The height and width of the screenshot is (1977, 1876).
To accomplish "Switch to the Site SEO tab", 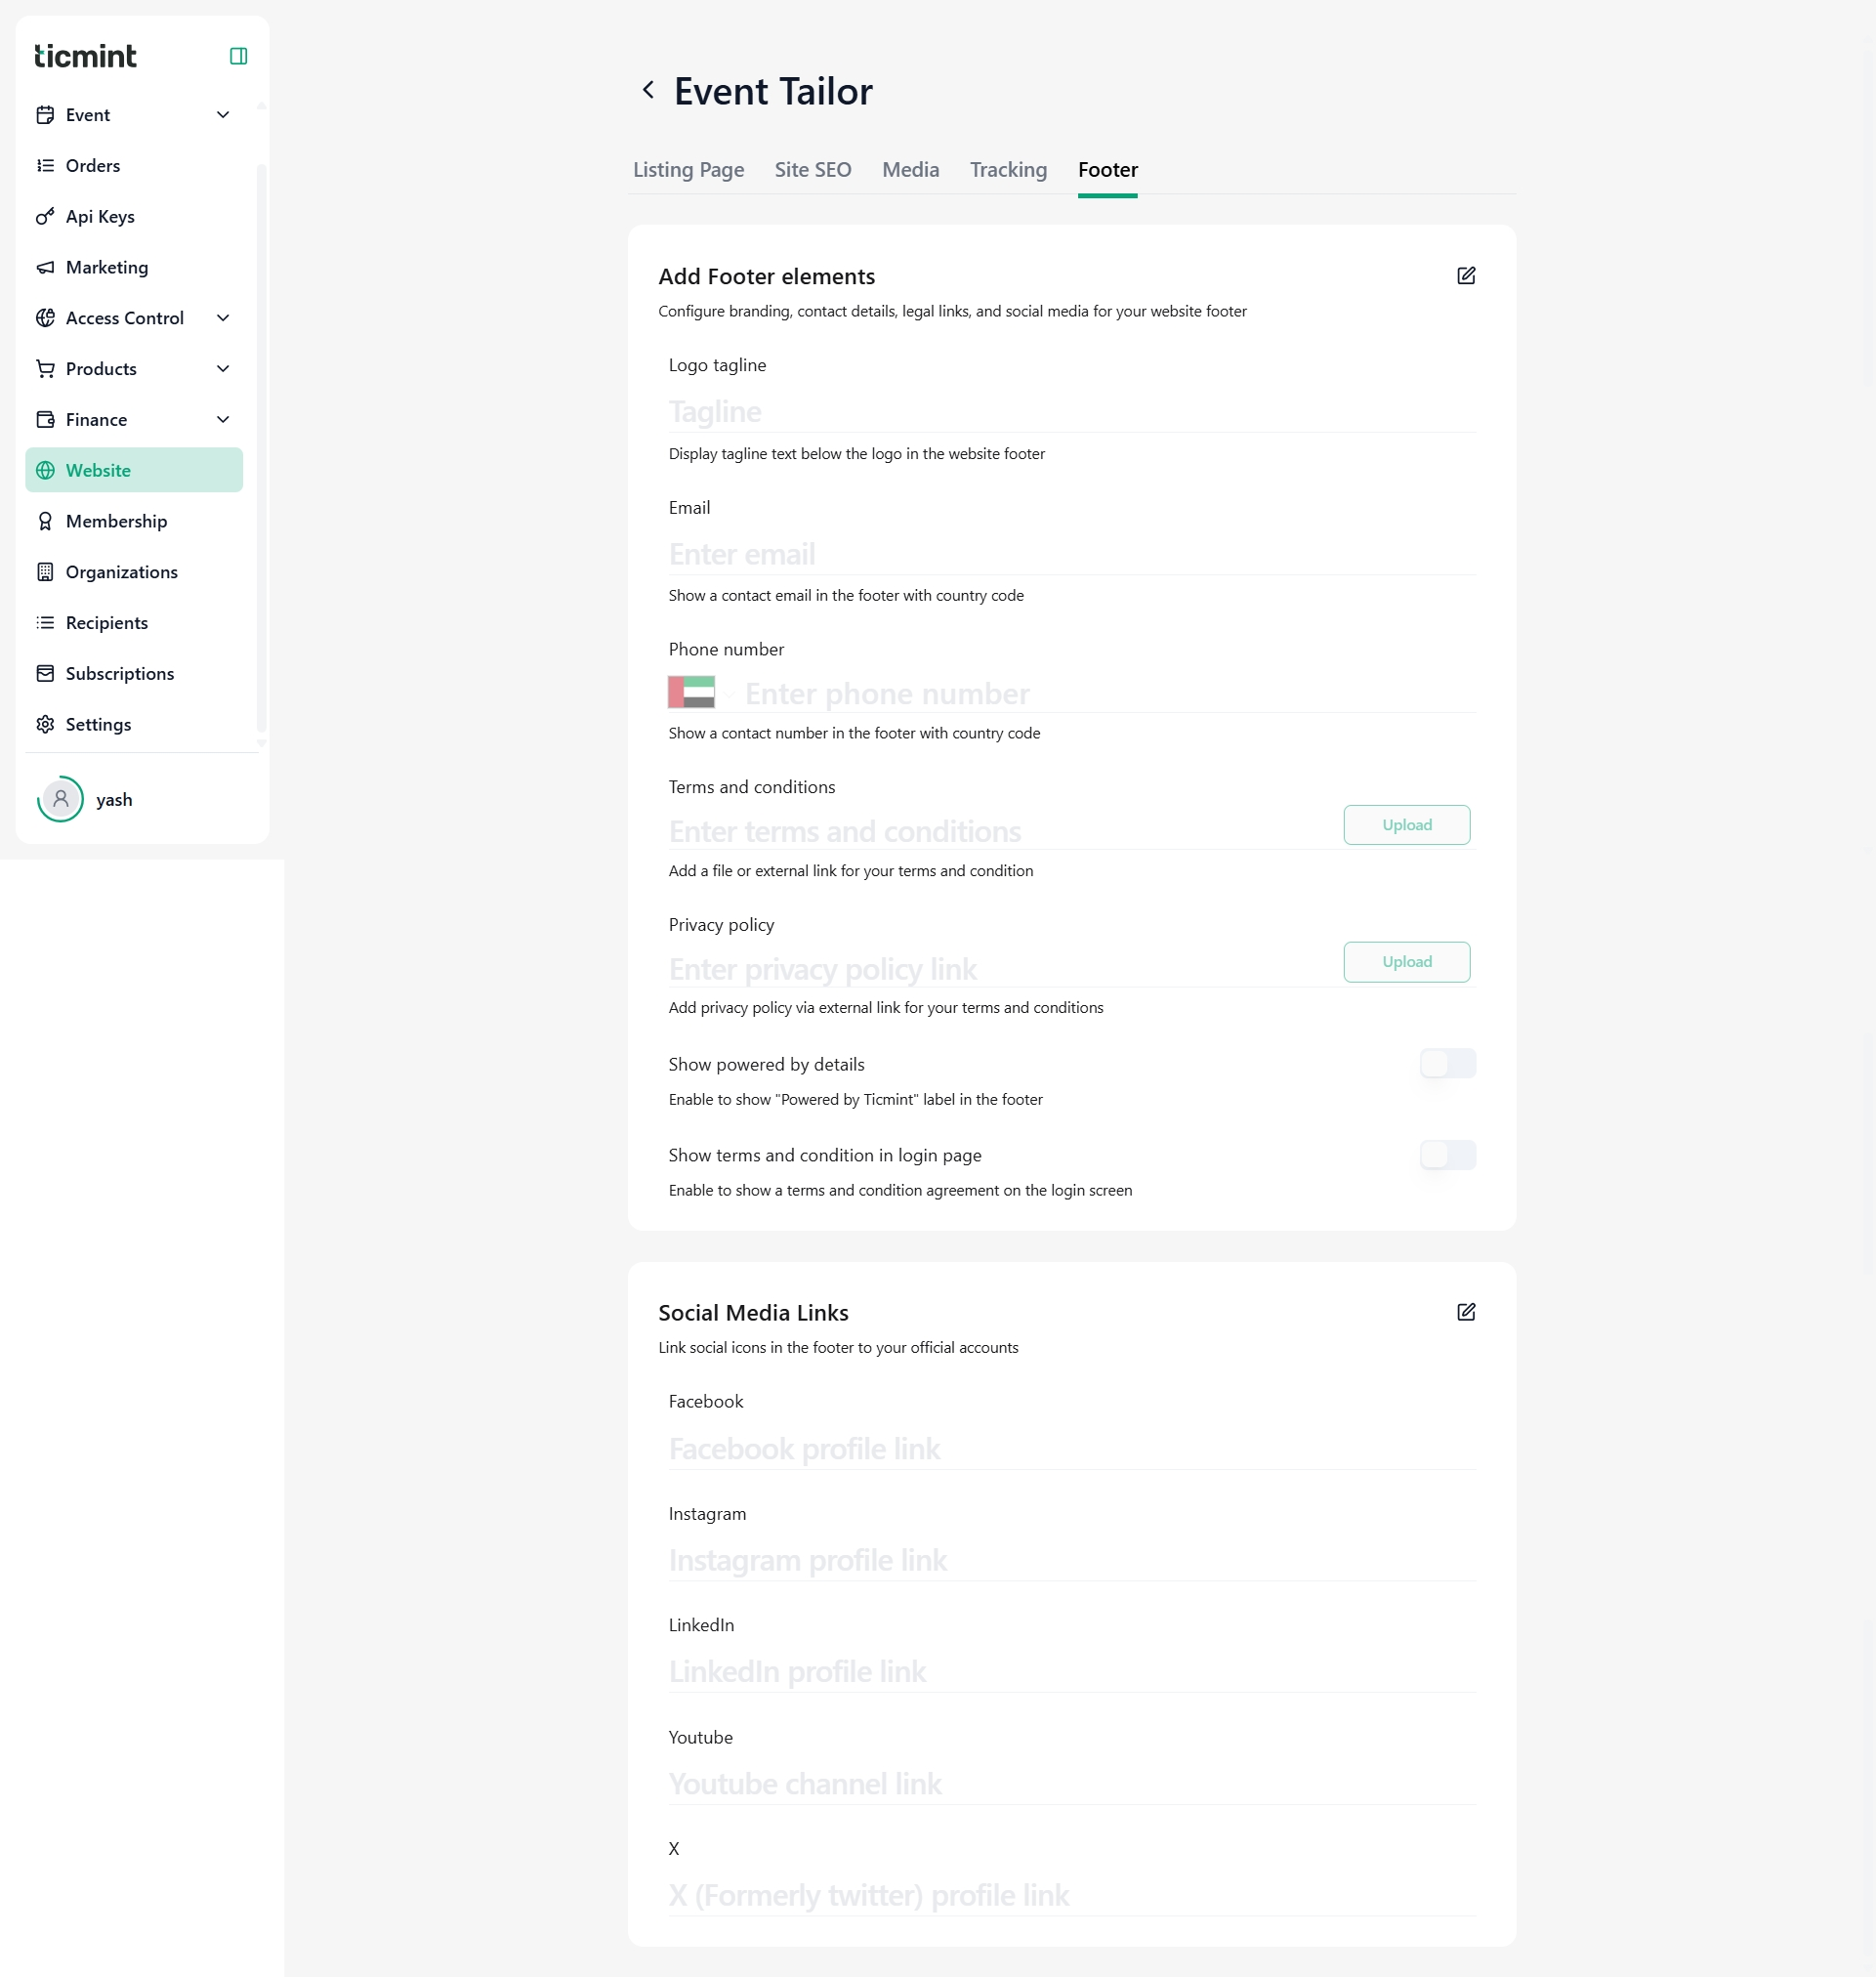I will click(x=813, y=170).
